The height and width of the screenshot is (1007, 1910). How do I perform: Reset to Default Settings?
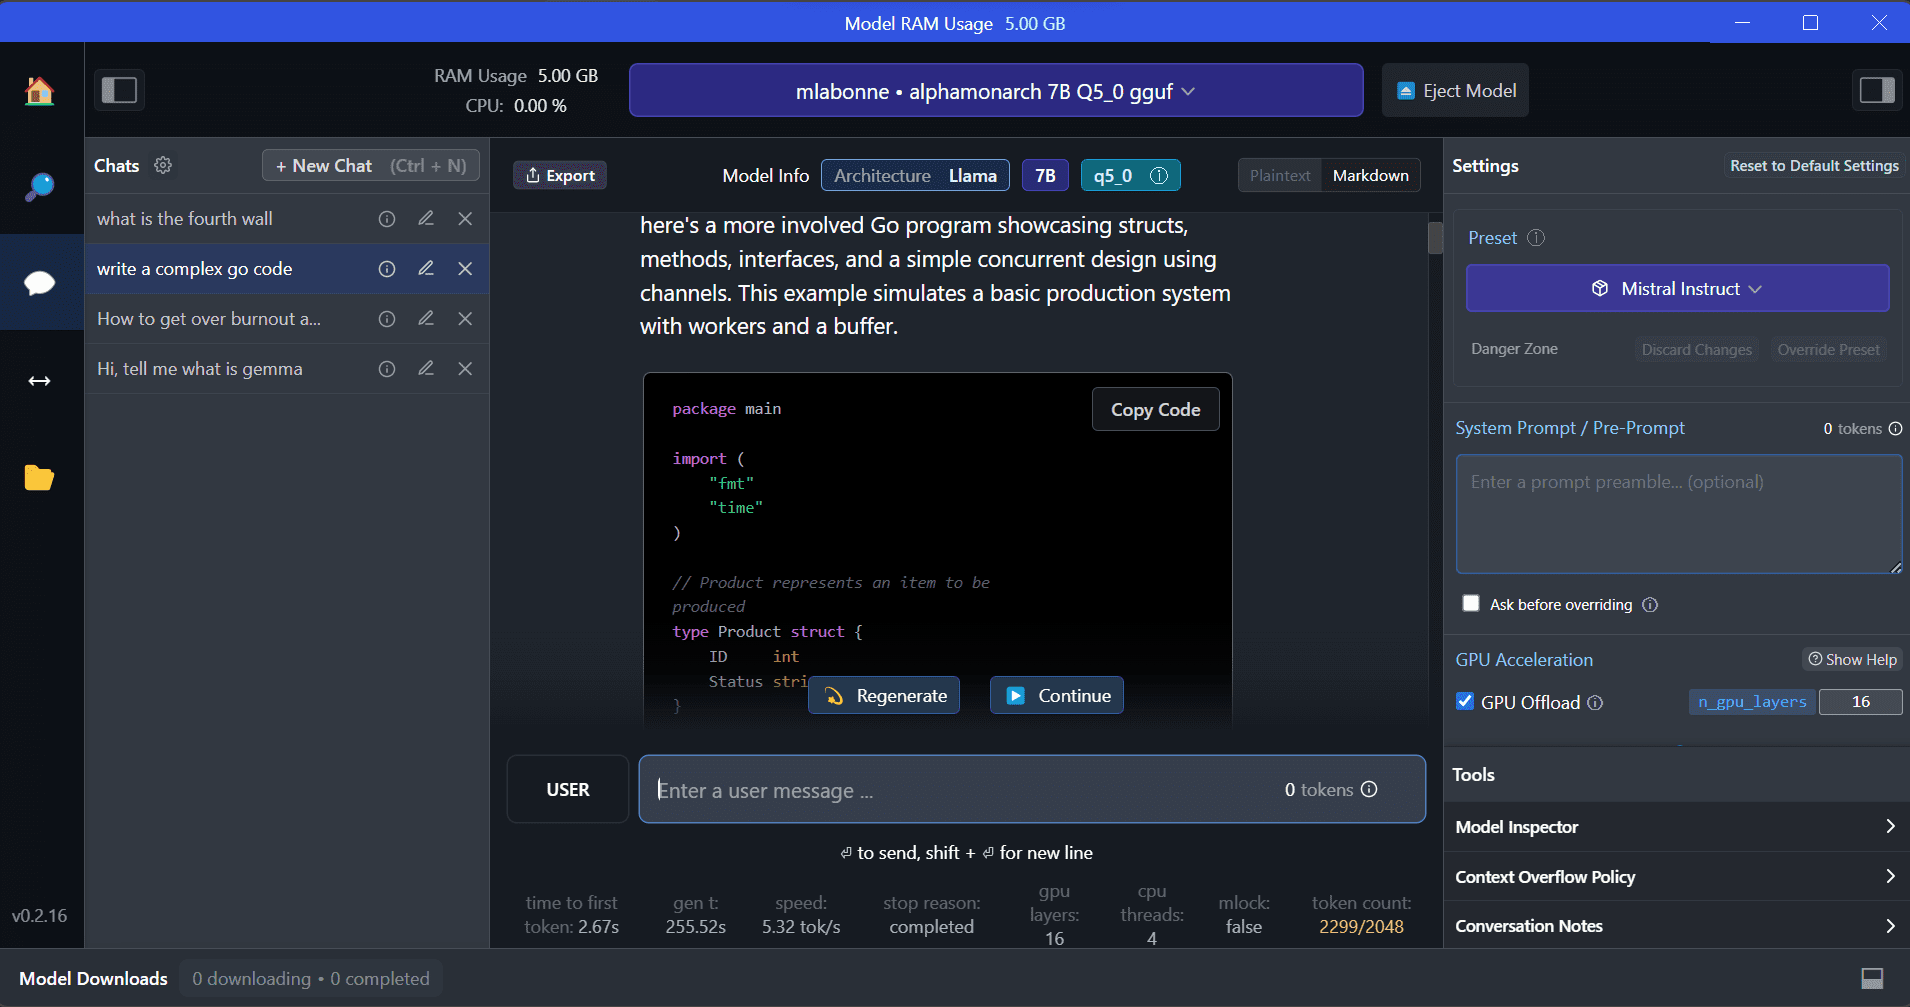1814,166
